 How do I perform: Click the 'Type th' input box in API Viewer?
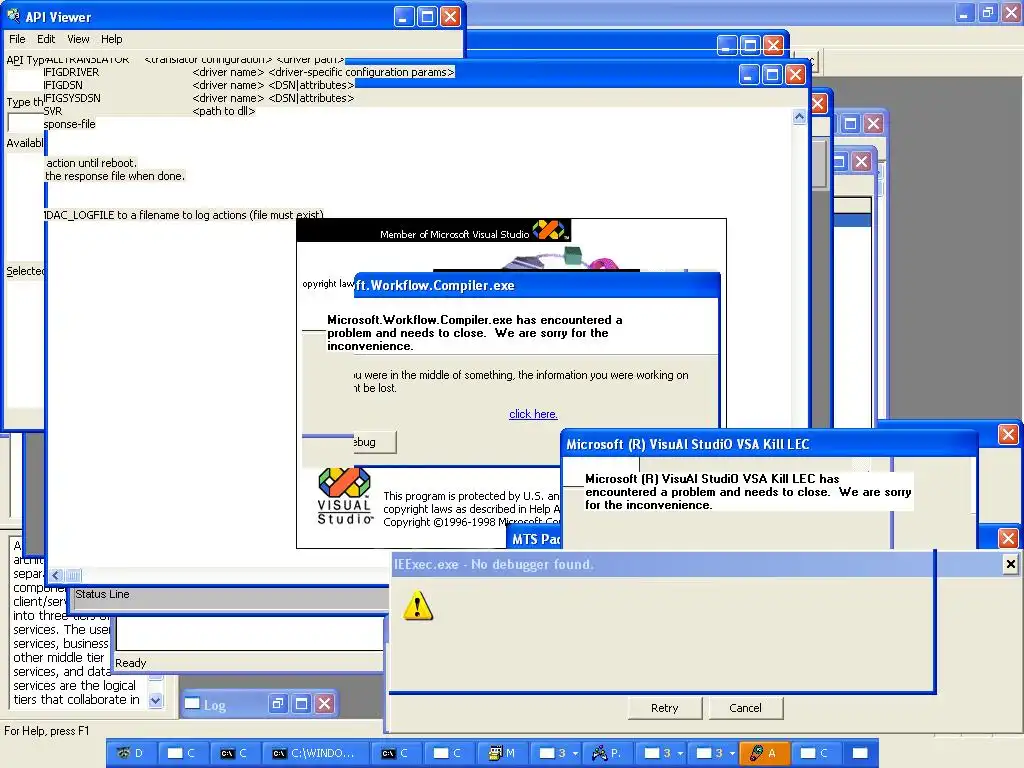pyautogui.click(x=25, y=122)
